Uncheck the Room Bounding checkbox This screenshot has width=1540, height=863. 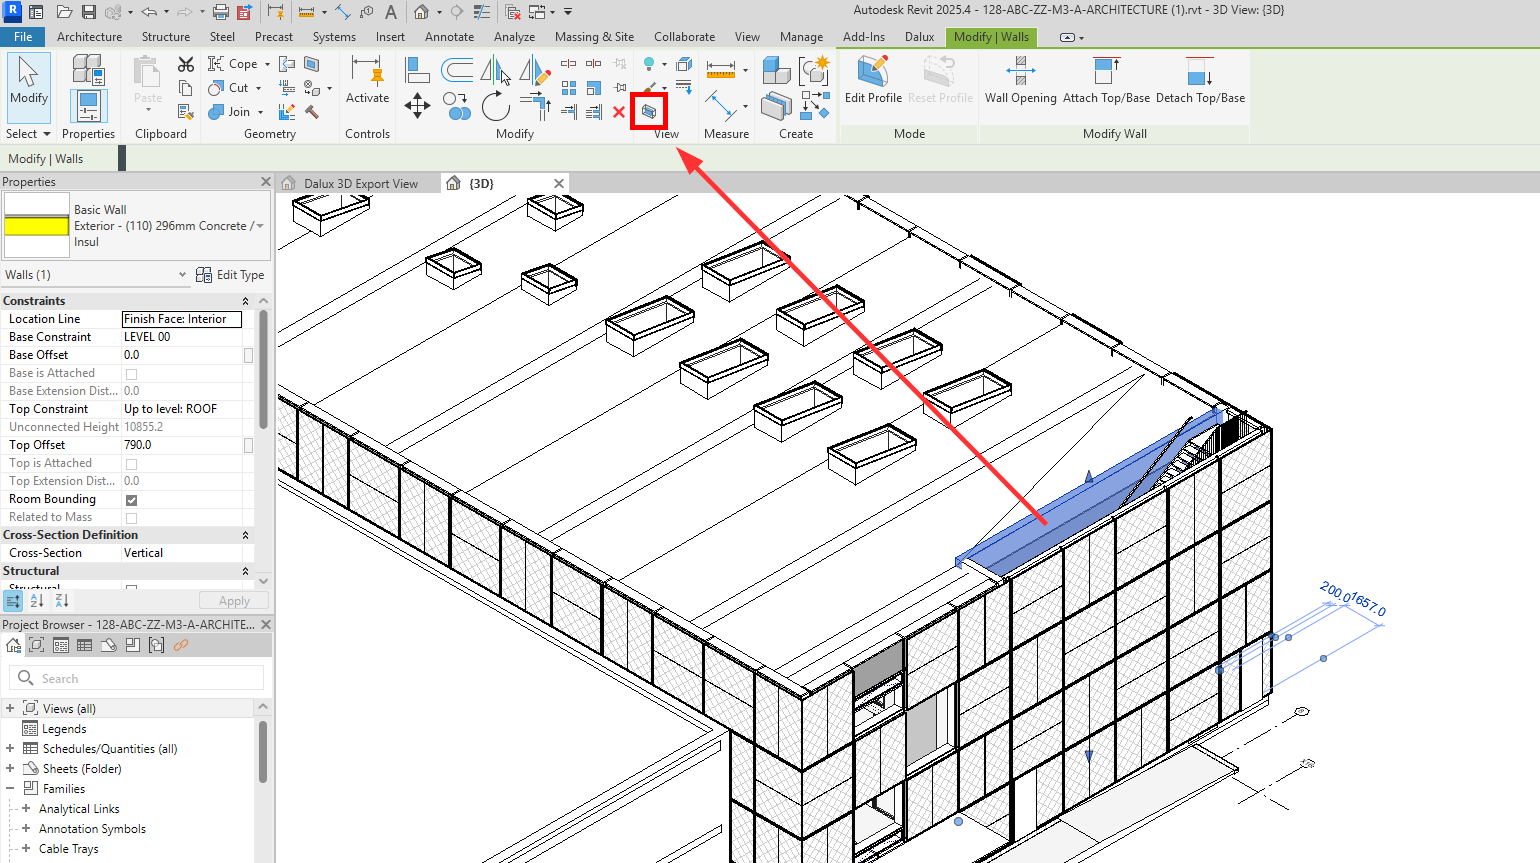[x=131, y=500]
